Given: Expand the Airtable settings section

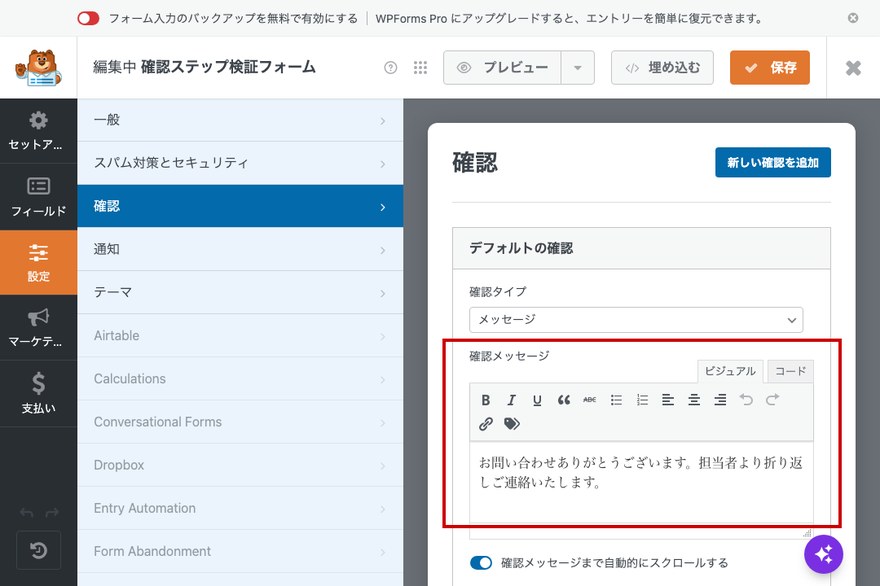Looking at the screenshot, I should click(240, 336).
